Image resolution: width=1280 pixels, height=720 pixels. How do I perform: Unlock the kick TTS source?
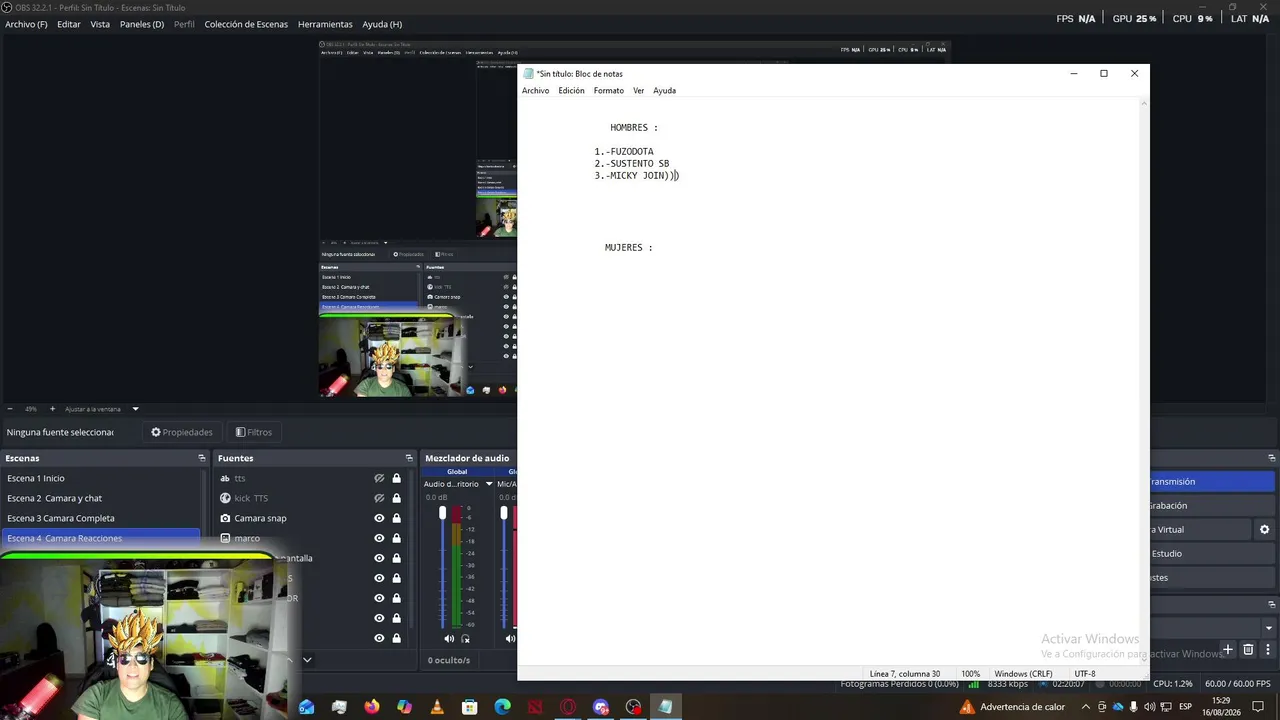(x=396, y=498)
